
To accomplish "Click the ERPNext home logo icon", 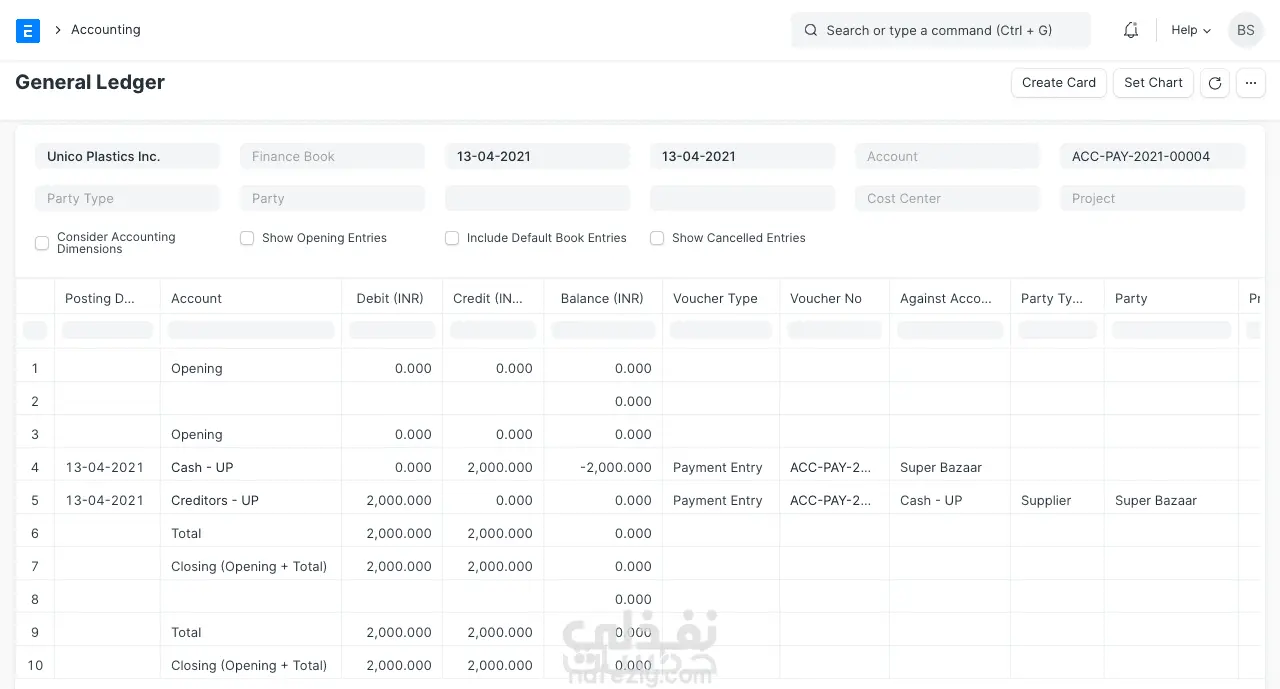I will coord(28,30).
